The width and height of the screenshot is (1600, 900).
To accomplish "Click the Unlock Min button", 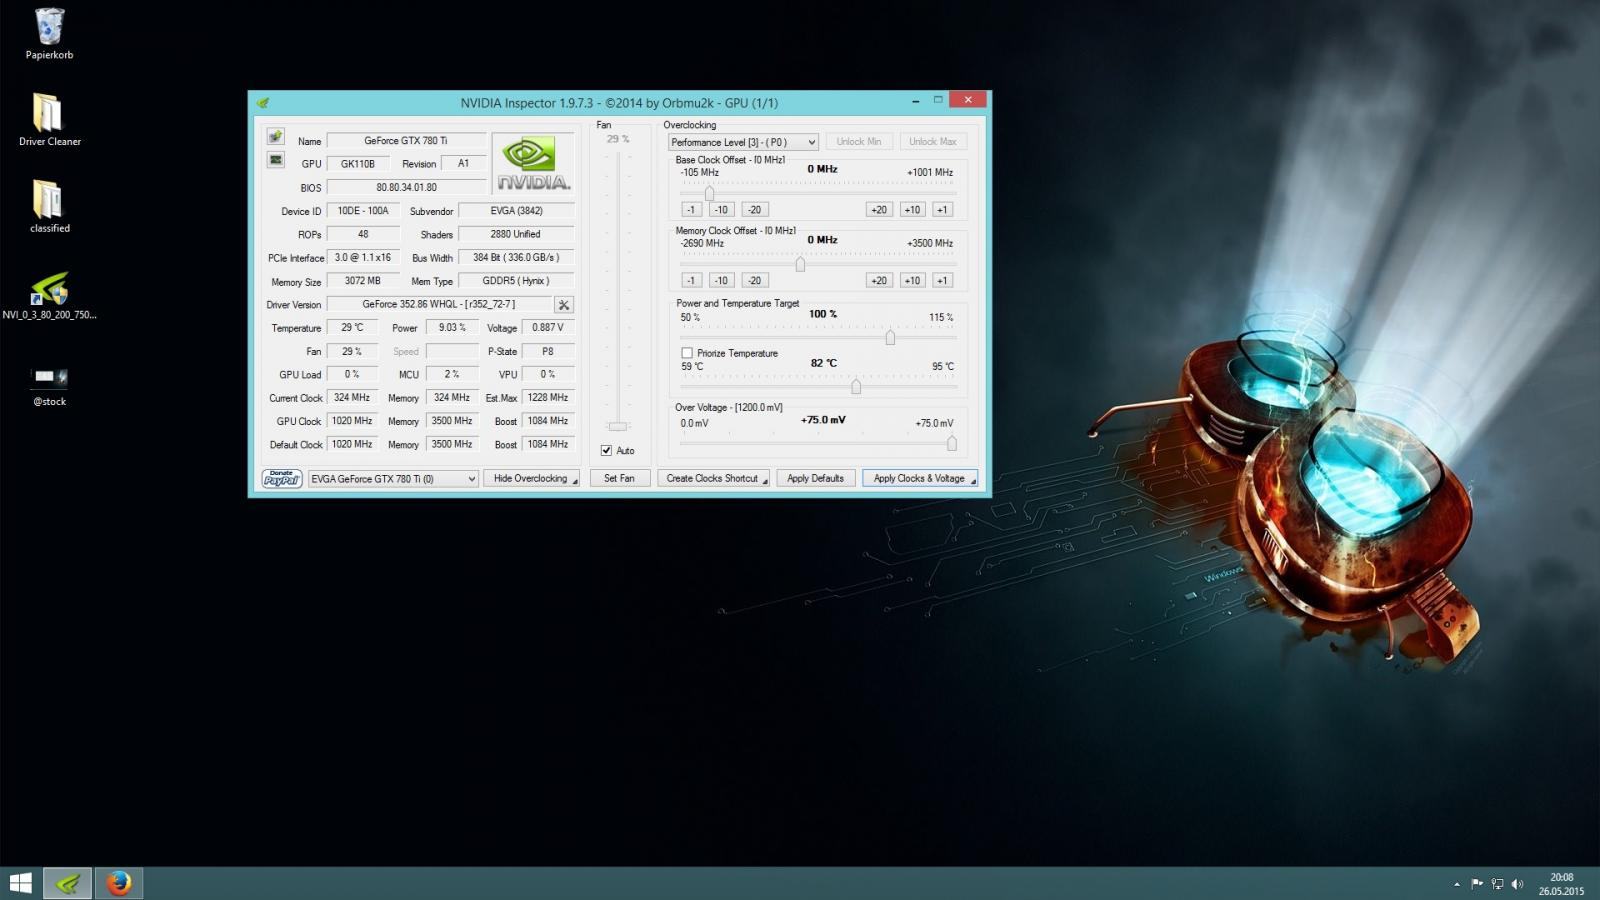I will [859, 142].
